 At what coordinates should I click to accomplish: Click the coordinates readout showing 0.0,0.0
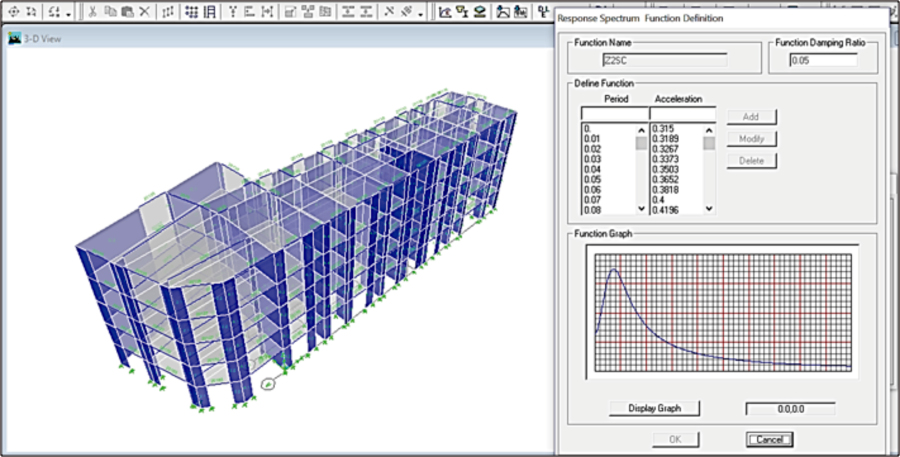[790, 409]
